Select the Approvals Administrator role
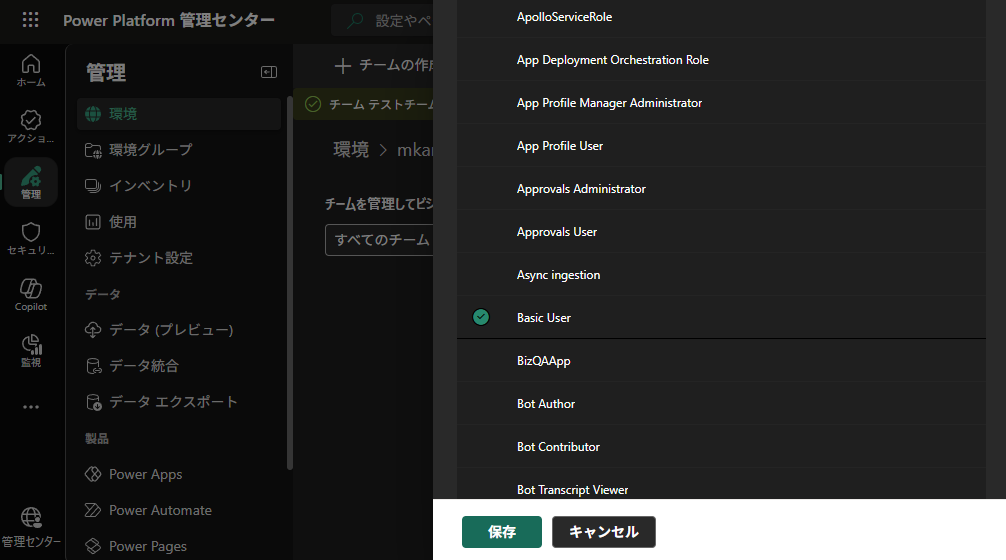This screenshot has height=560, width=1006. pos(581,189)
